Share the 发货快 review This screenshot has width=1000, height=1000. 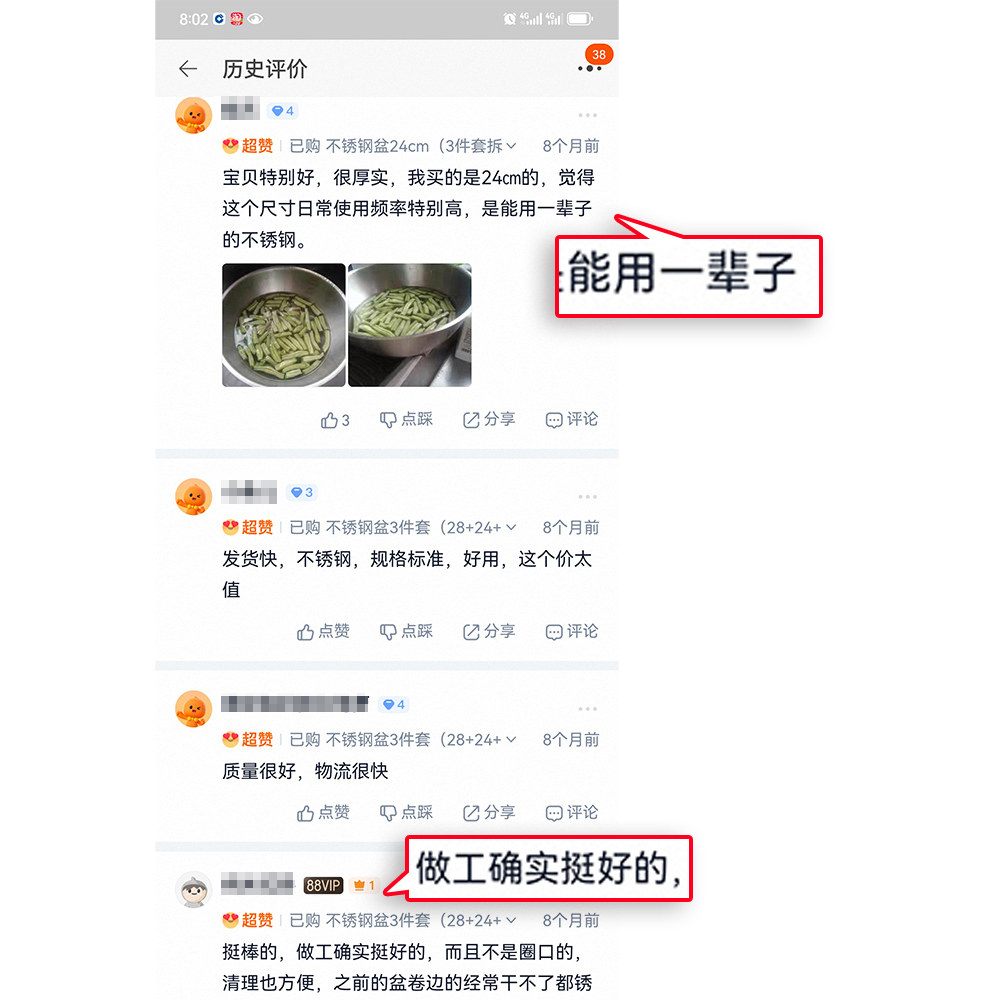(489, 631)
